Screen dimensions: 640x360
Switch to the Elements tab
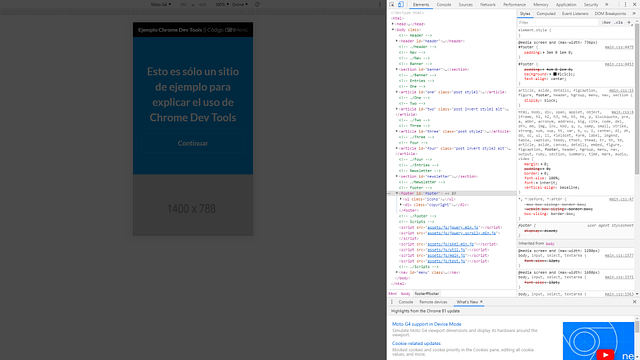click(421, 4)
